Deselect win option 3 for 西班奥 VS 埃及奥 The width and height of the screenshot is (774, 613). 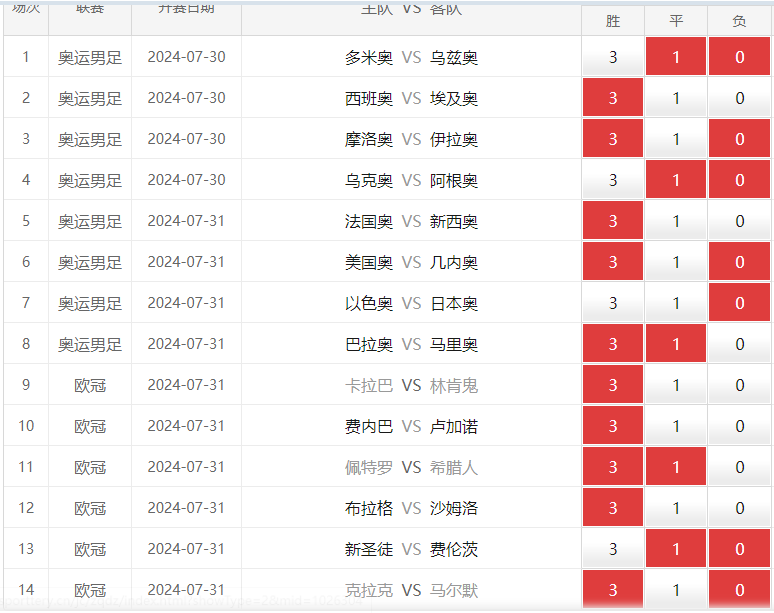click(613, 98)
